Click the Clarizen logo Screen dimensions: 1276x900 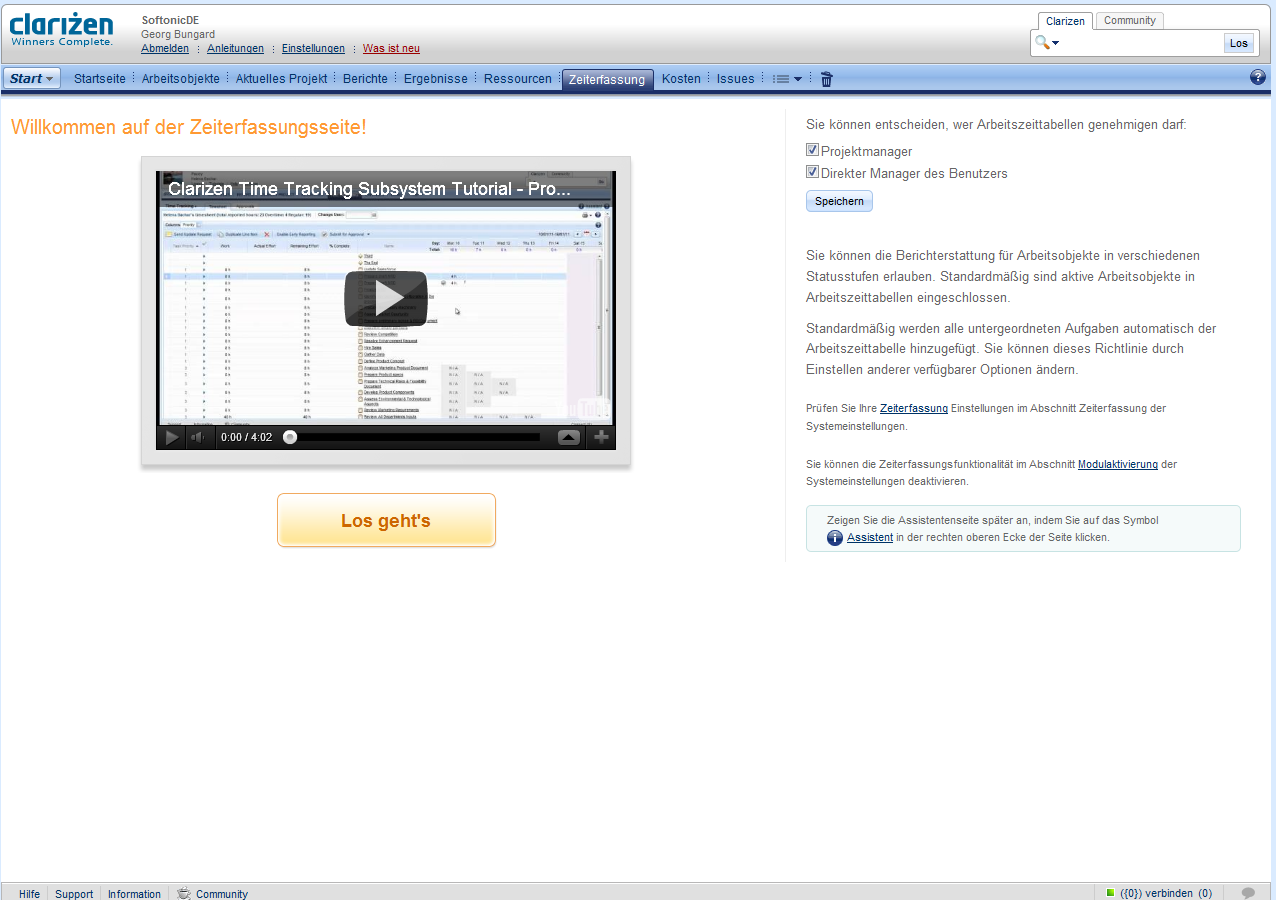pyautogui.click(x=61, y=30)
